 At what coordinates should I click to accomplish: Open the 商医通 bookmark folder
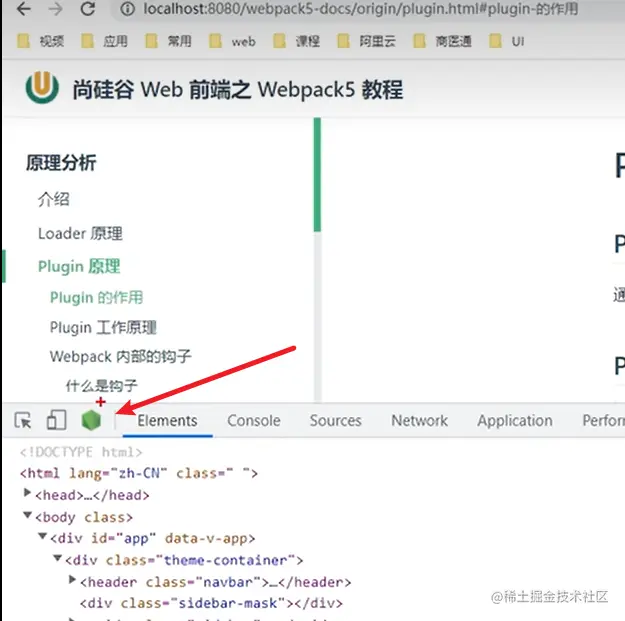coord(442,41)
